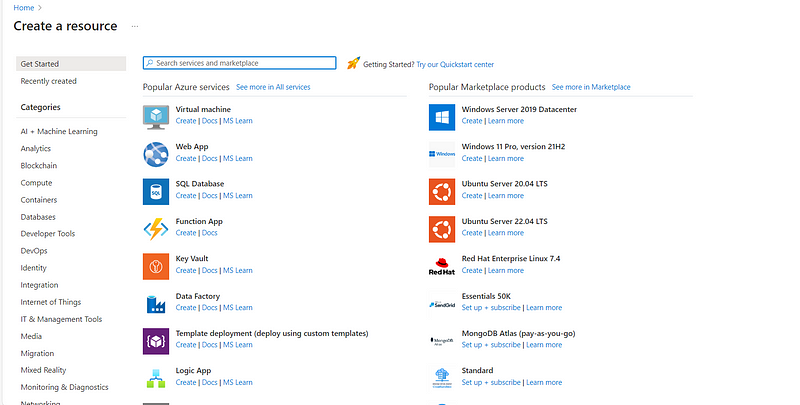
Task: Click the Quickstart rocket icon
Action: [x=353, y=63]
